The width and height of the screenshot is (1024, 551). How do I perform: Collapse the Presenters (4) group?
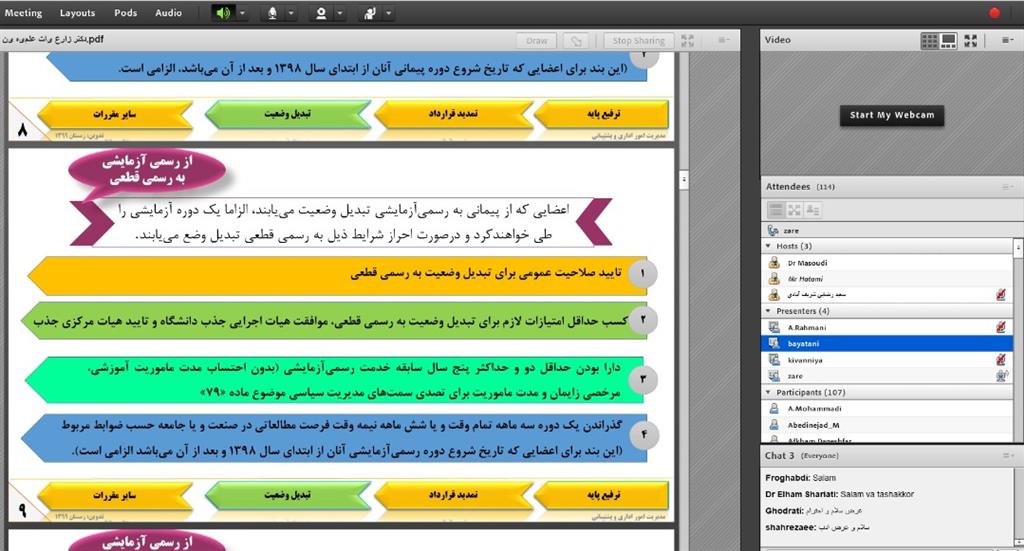(769, 311)
